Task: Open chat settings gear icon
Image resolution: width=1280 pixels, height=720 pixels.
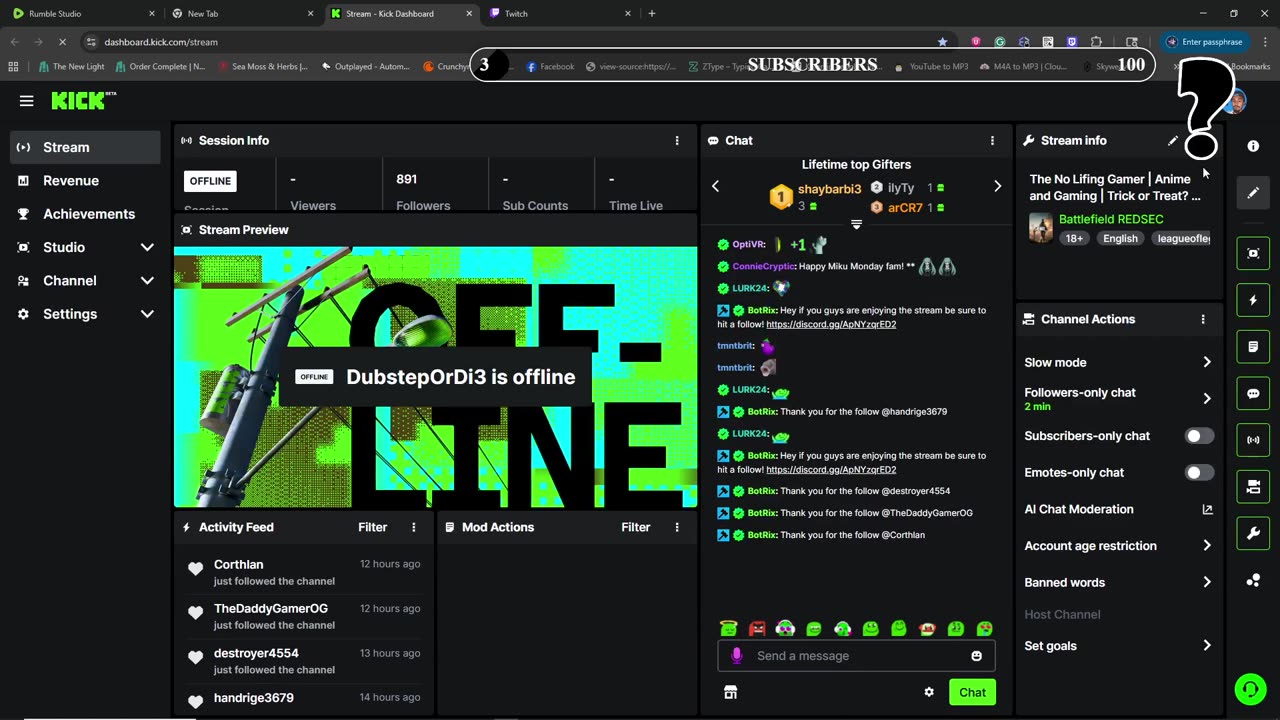Action: point(929,692)
